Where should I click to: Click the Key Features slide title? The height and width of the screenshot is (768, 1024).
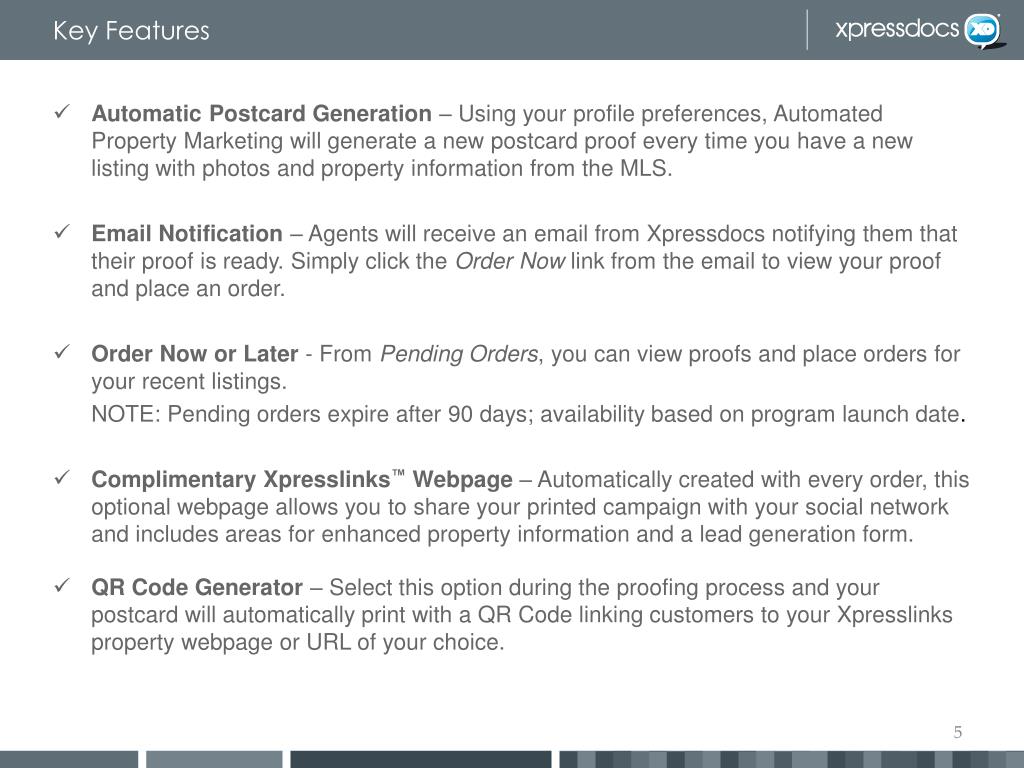click(x=131, y=31)
